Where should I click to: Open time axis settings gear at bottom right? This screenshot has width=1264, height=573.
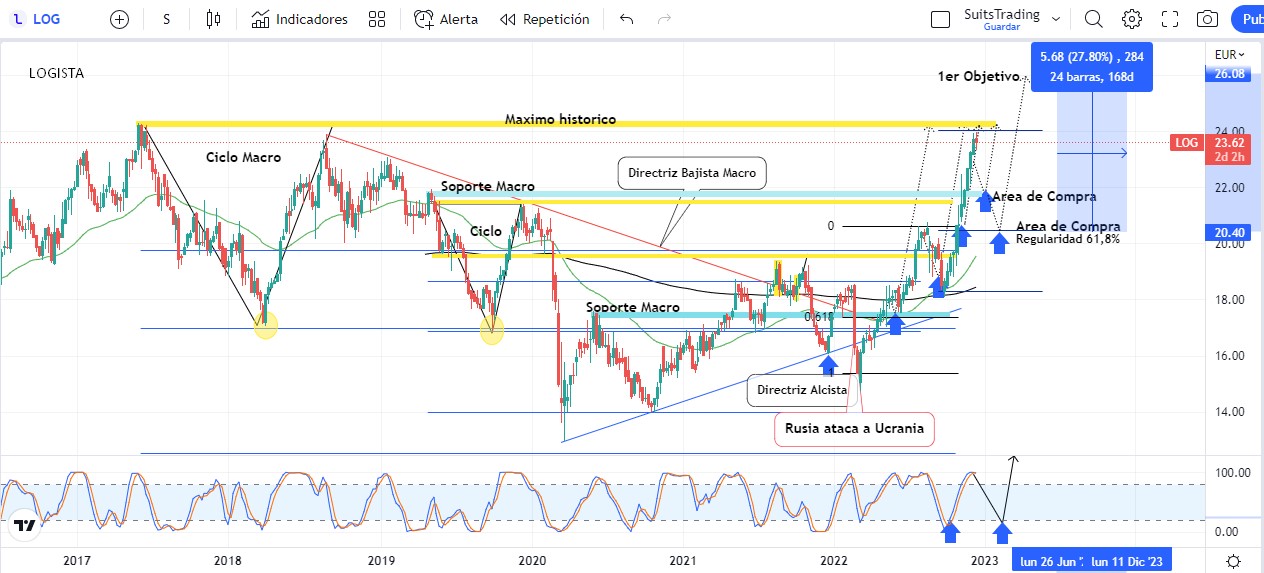point(1234,561)
